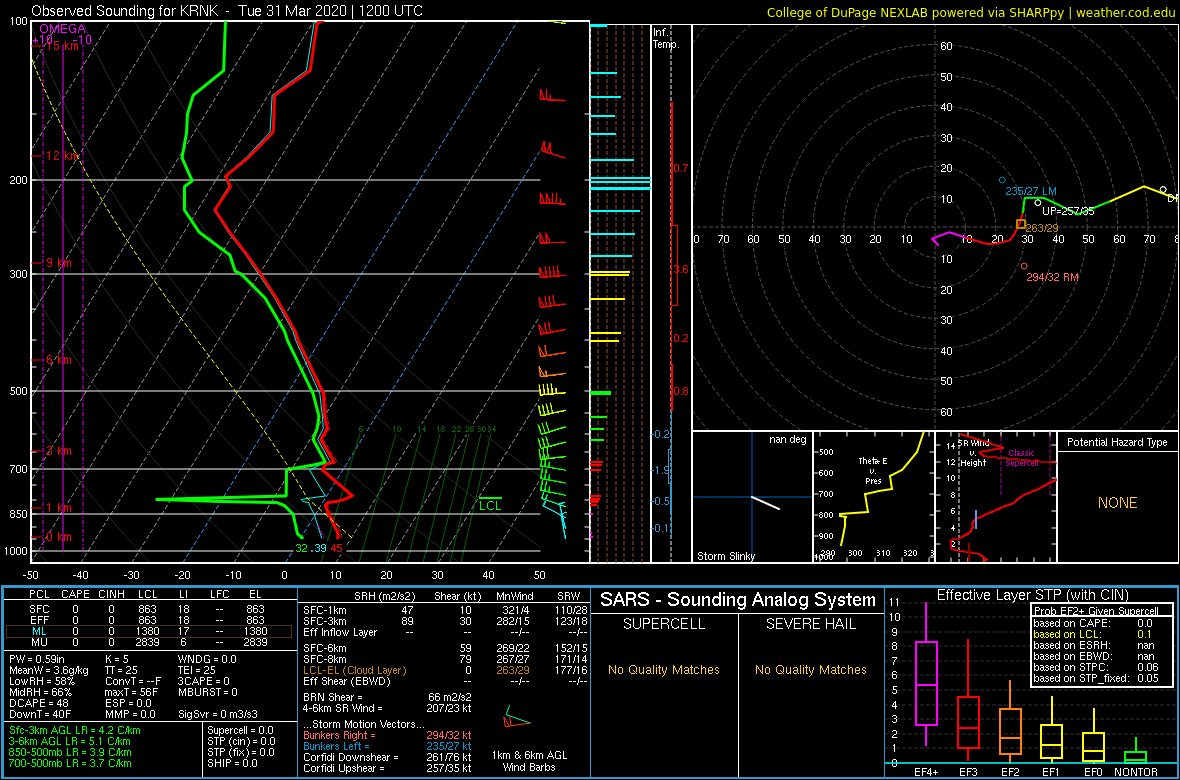Click the green surface dewpoint value '32'

[x=301, y=548]
